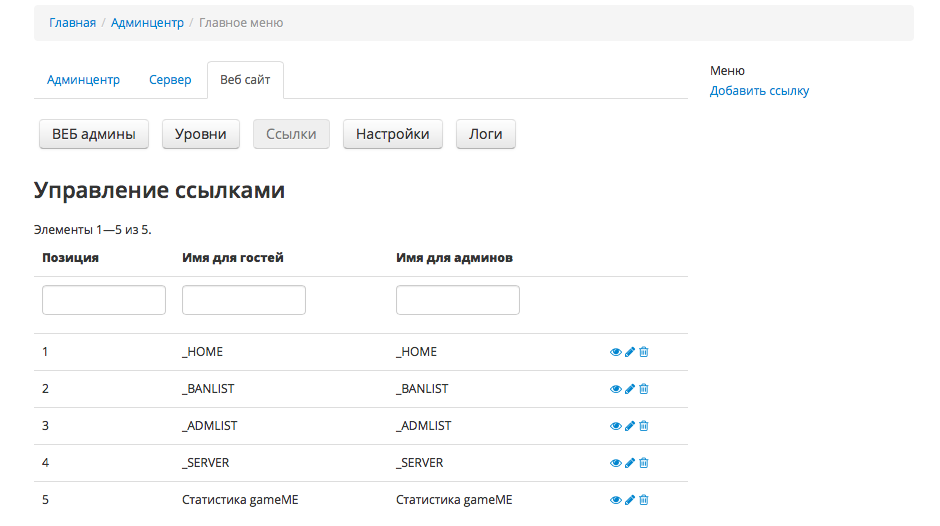Click the Ссылки button

[291, 134]
